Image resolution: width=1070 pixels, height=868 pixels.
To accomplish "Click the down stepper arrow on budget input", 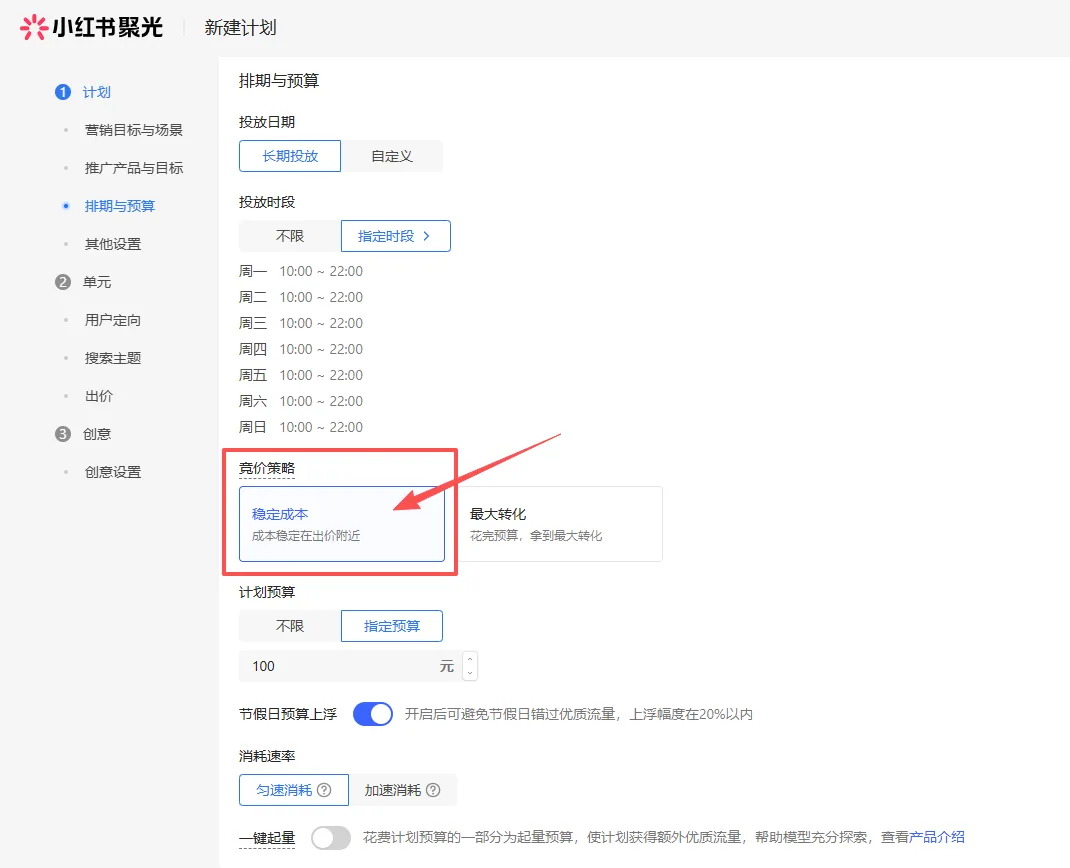I will click(x=470, y=673).
